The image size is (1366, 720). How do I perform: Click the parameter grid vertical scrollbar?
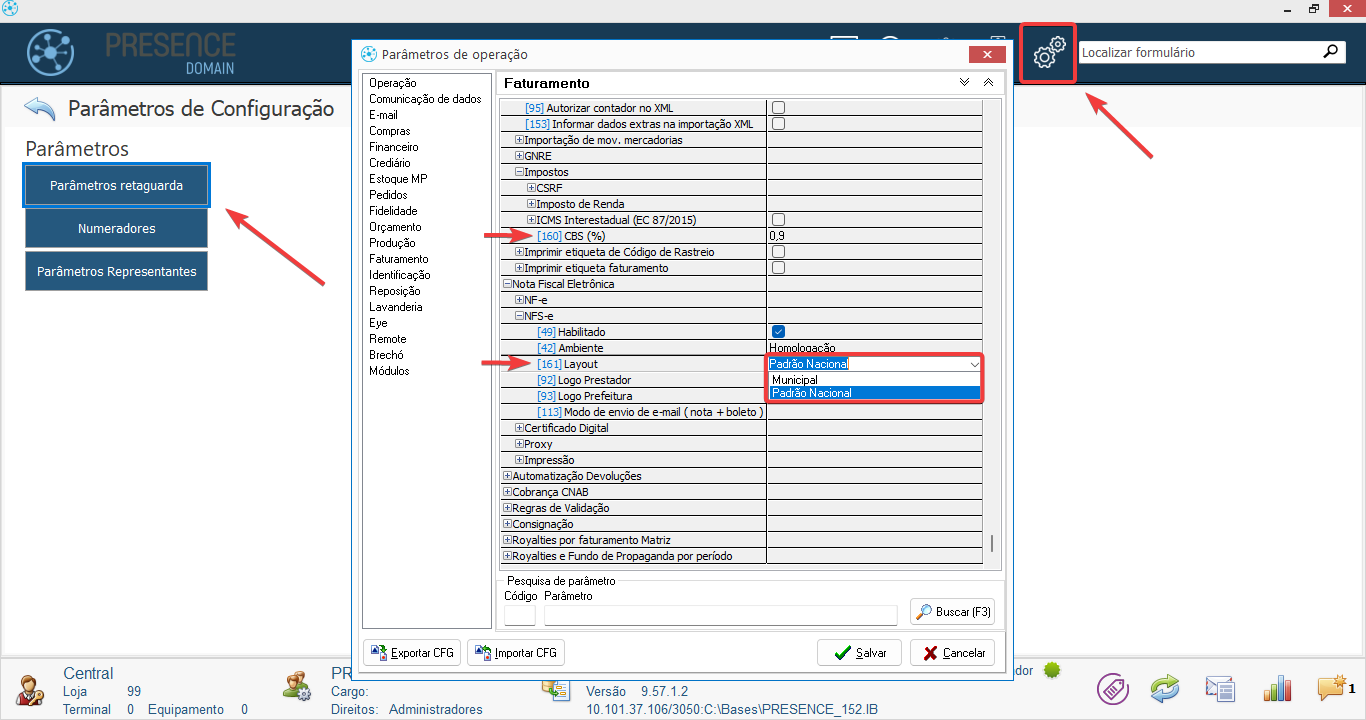tap(992, 543)
